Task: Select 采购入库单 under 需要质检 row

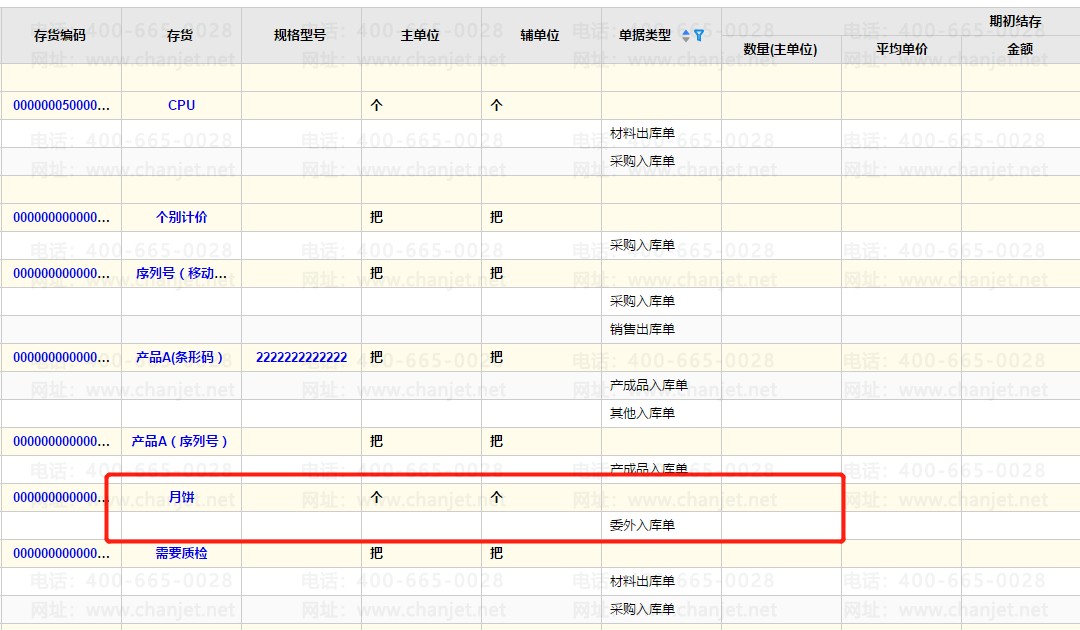Action: (x=642, y=609)
